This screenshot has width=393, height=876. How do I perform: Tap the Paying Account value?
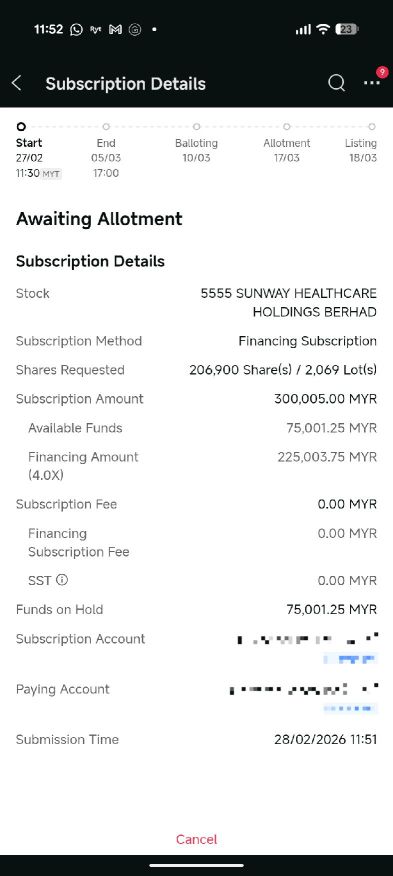[x=304, y=697]
